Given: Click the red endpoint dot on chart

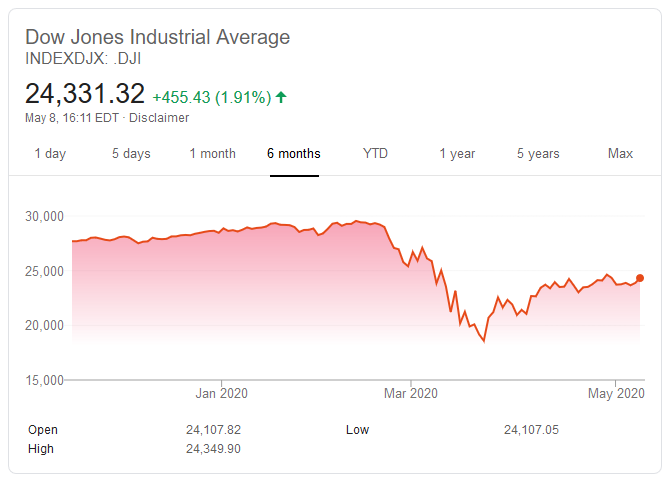Looking at the screenshot, I should coord(640,278).
